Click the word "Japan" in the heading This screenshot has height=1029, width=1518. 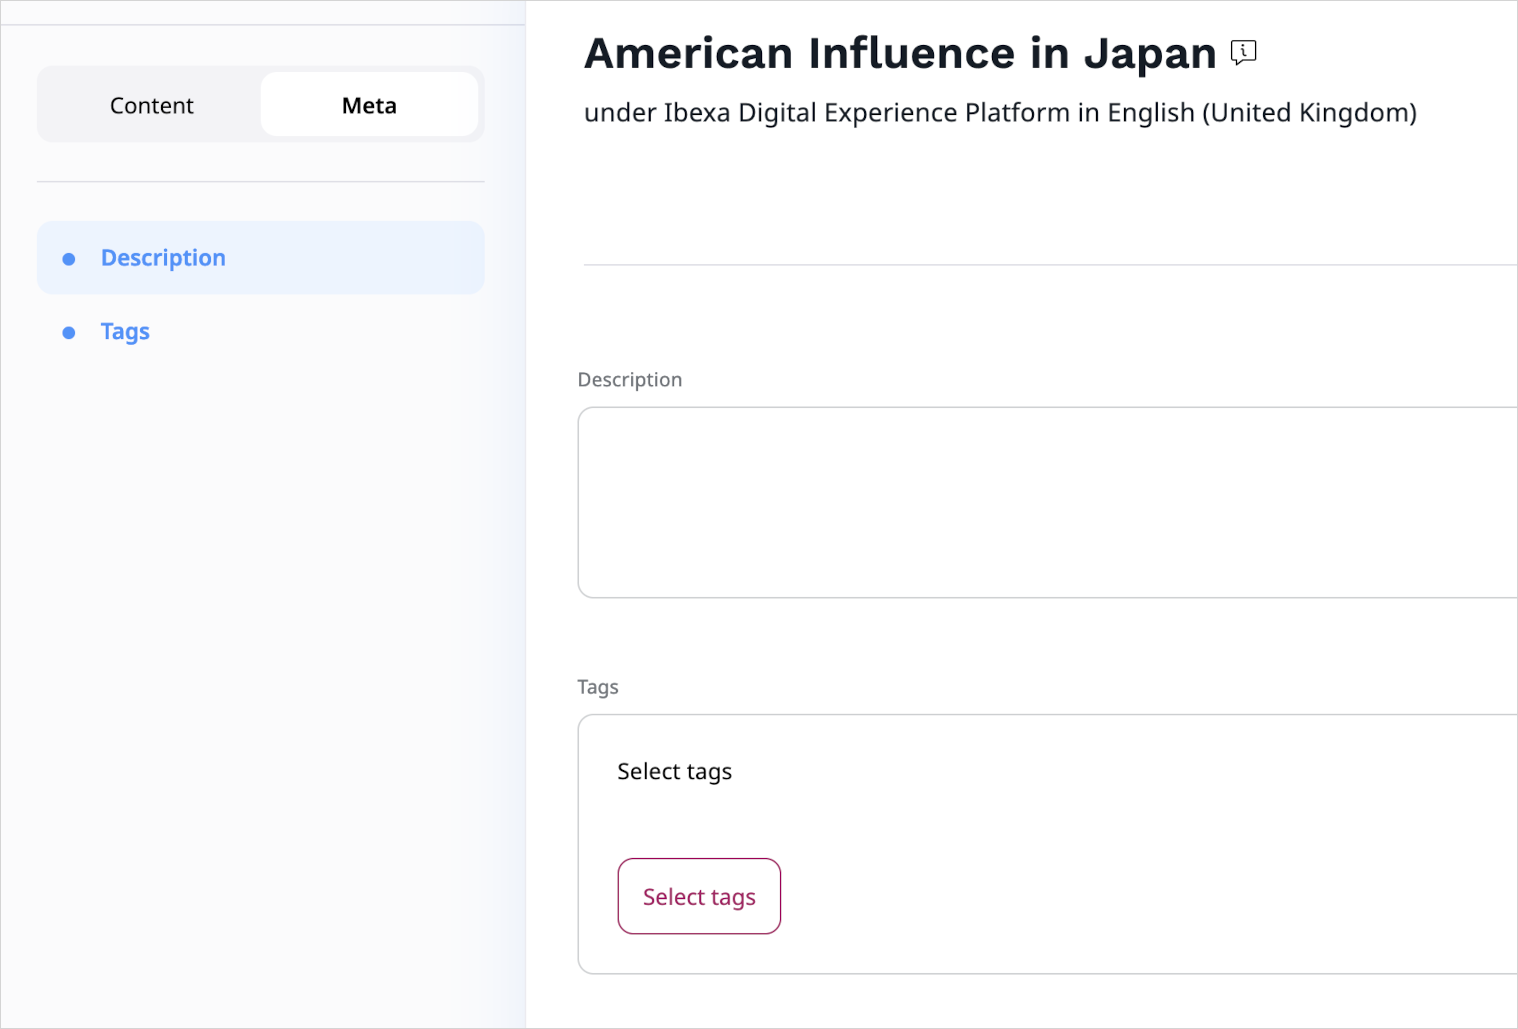point(1149,54)
